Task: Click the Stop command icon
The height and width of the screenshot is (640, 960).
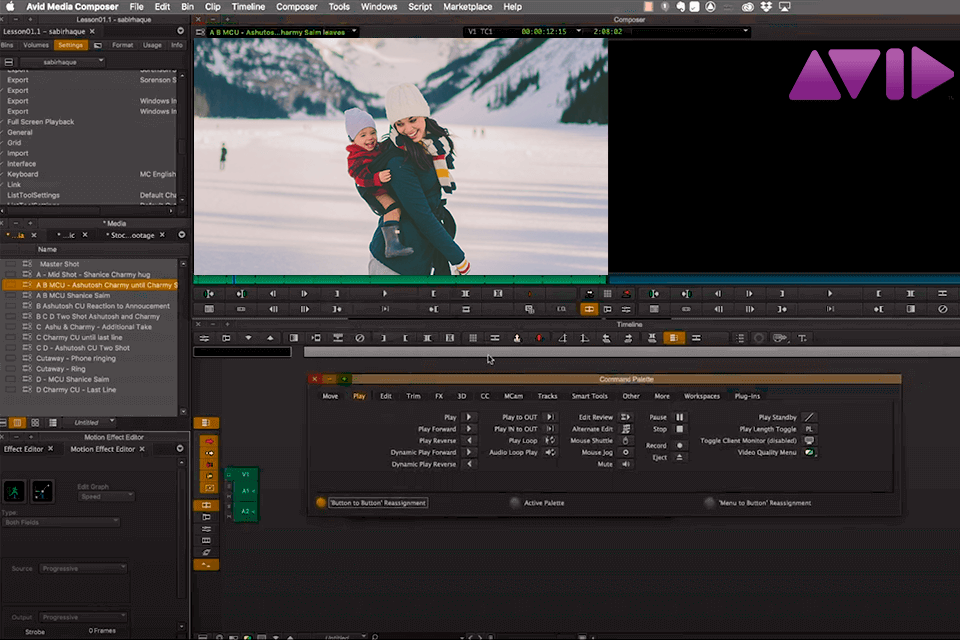Action: pyautogui.click(x=679, y=429)
